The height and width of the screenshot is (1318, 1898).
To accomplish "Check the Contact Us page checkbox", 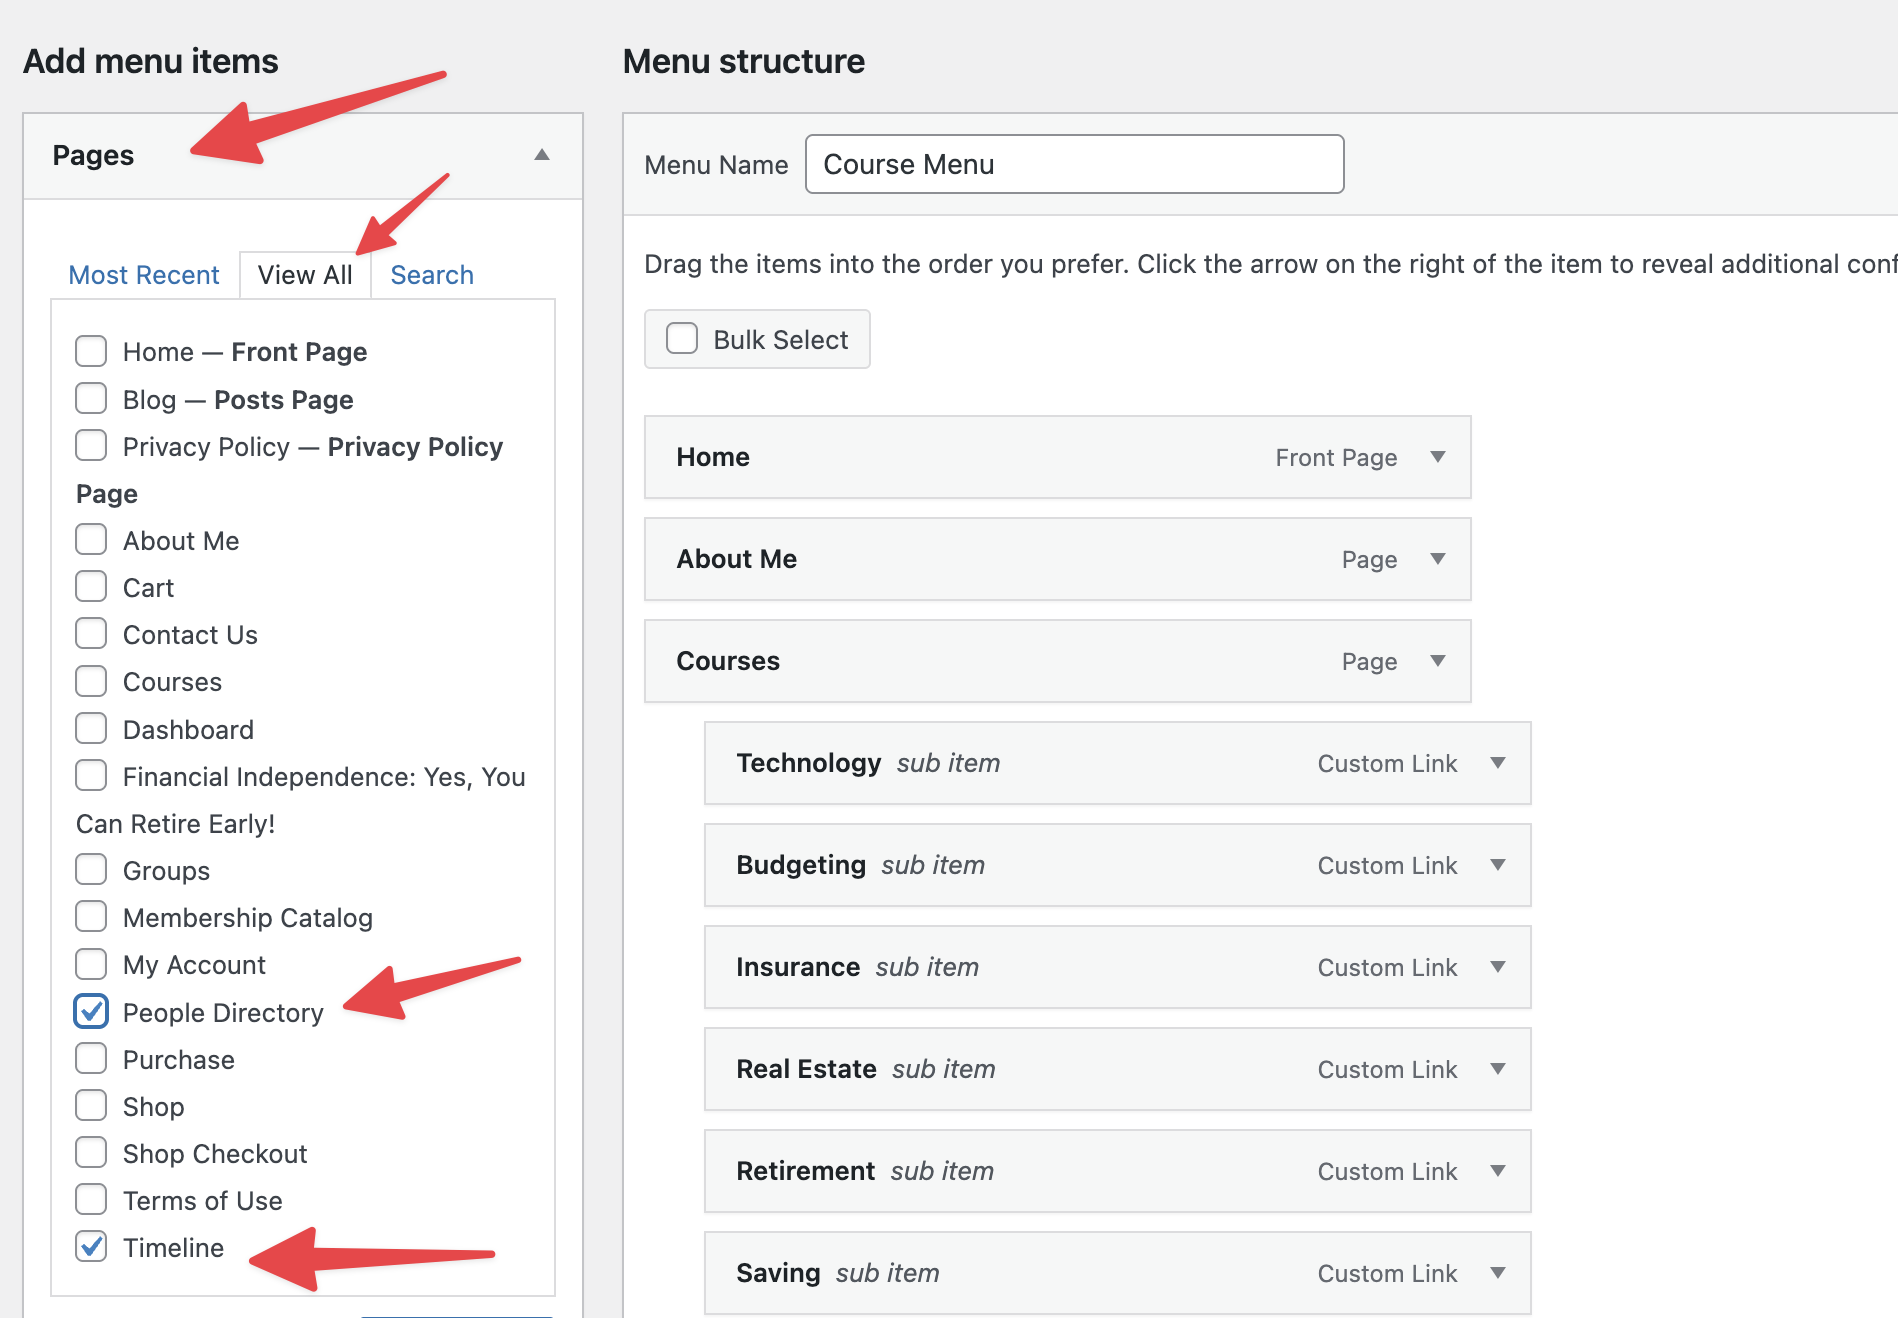I will [x=91, y=634].
